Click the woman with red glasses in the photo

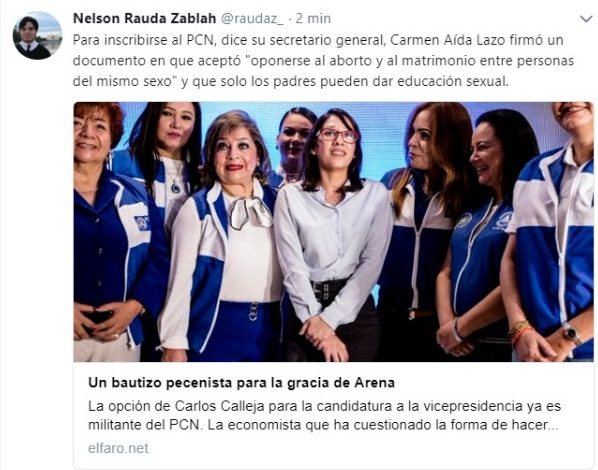pos(333,229)
